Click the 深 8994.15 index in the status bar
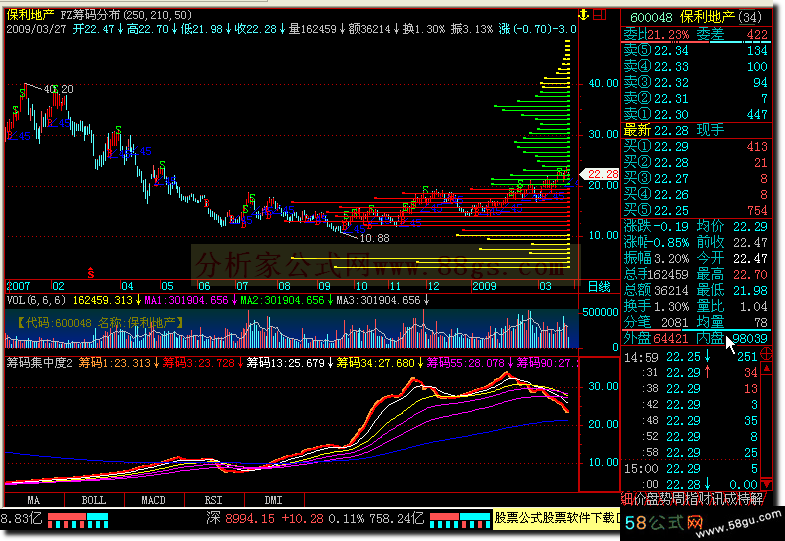Image resolution: width=785 pixels, height=541 pixels. click(x=241, y=518)
